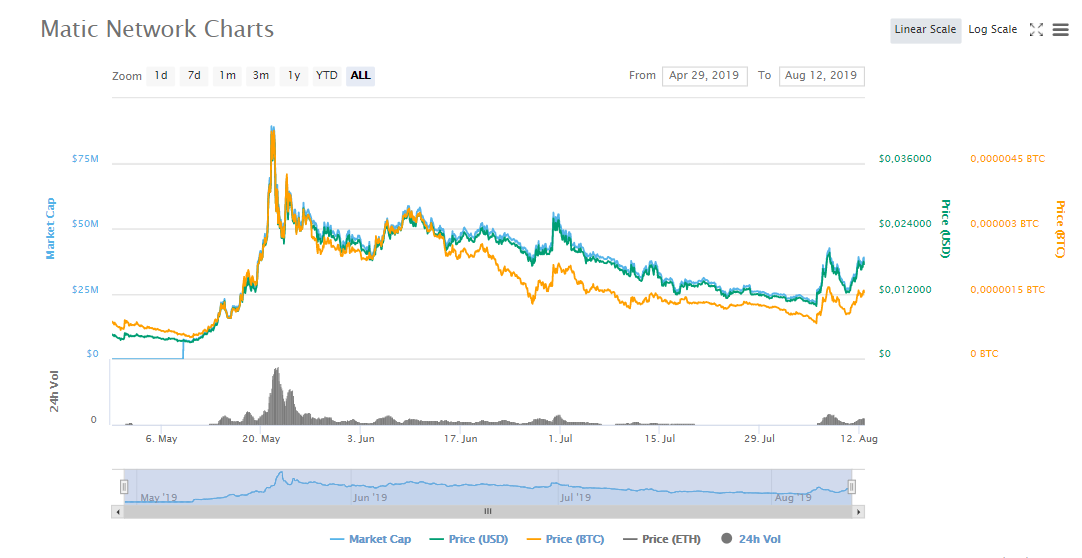The height and width of the screenshot is (558, 1082).
Task: Click the $75M market cap axis label
Action: [x=85, y=159]
